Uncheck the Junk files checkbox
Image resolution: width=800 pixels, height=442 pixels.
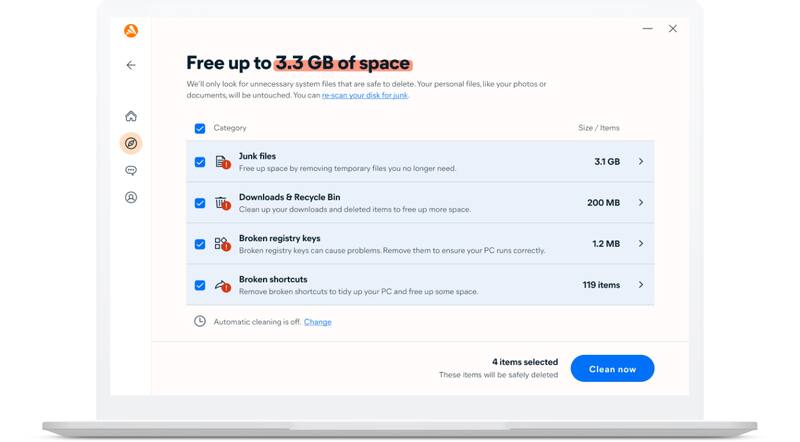(x=200, y=162)
